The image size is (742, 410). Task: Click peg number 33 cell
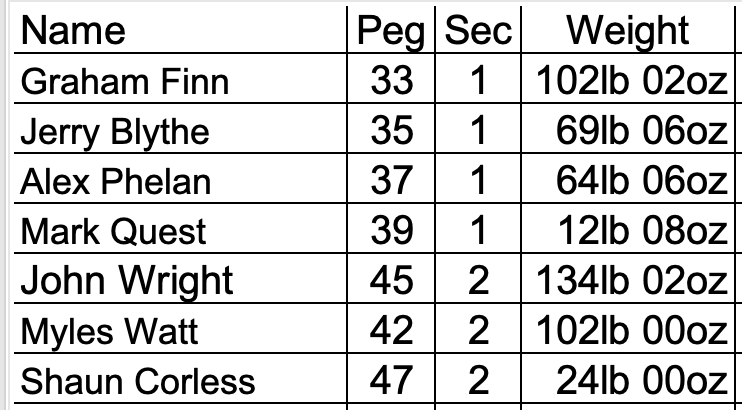[391, 78]
